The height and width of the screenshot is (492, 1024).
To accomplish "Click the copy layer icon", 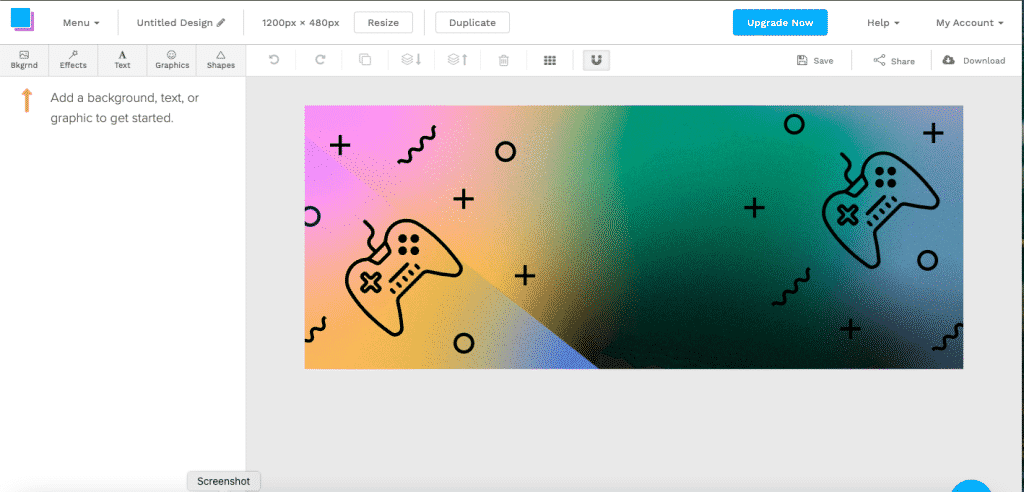I will click(365, 60).
